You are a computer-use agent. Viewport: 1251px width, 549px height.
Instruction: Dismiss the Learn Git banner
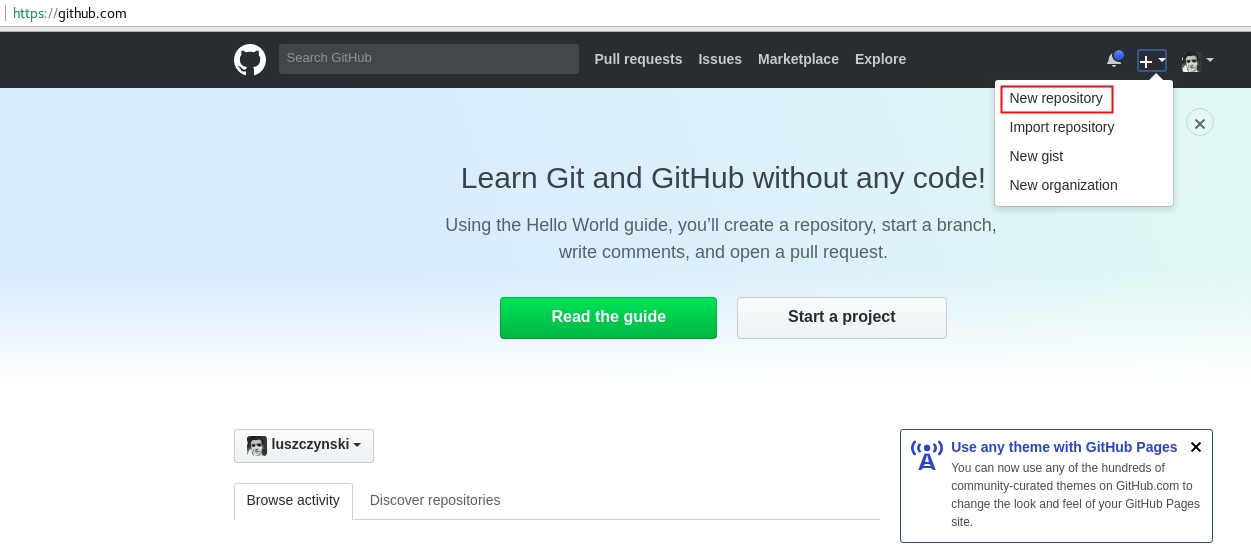click(1200, 123)
